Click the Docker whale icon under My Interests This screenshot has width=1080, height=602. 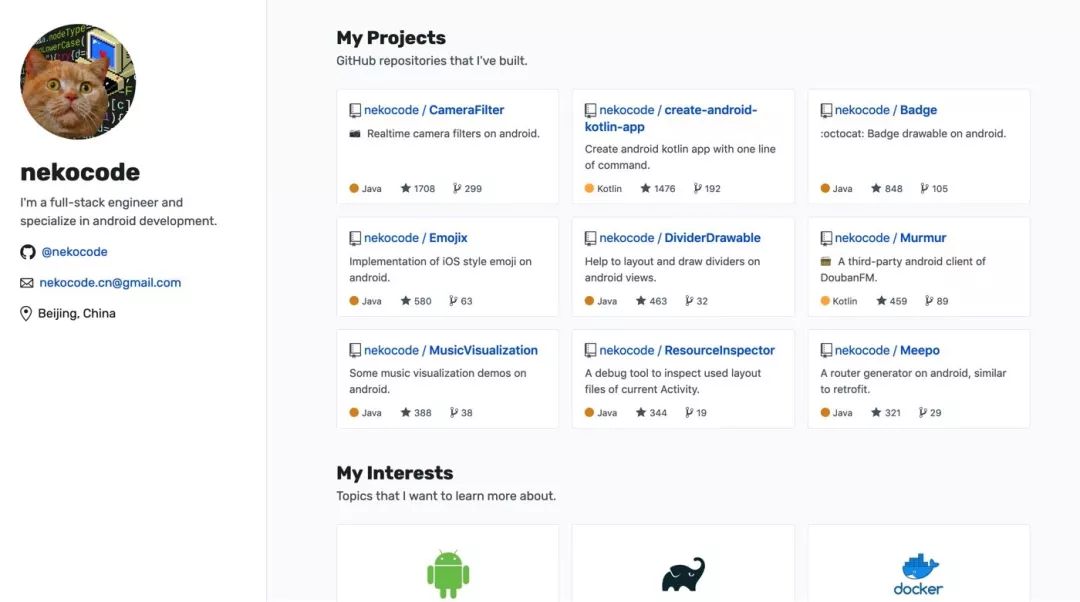[917, 568]
